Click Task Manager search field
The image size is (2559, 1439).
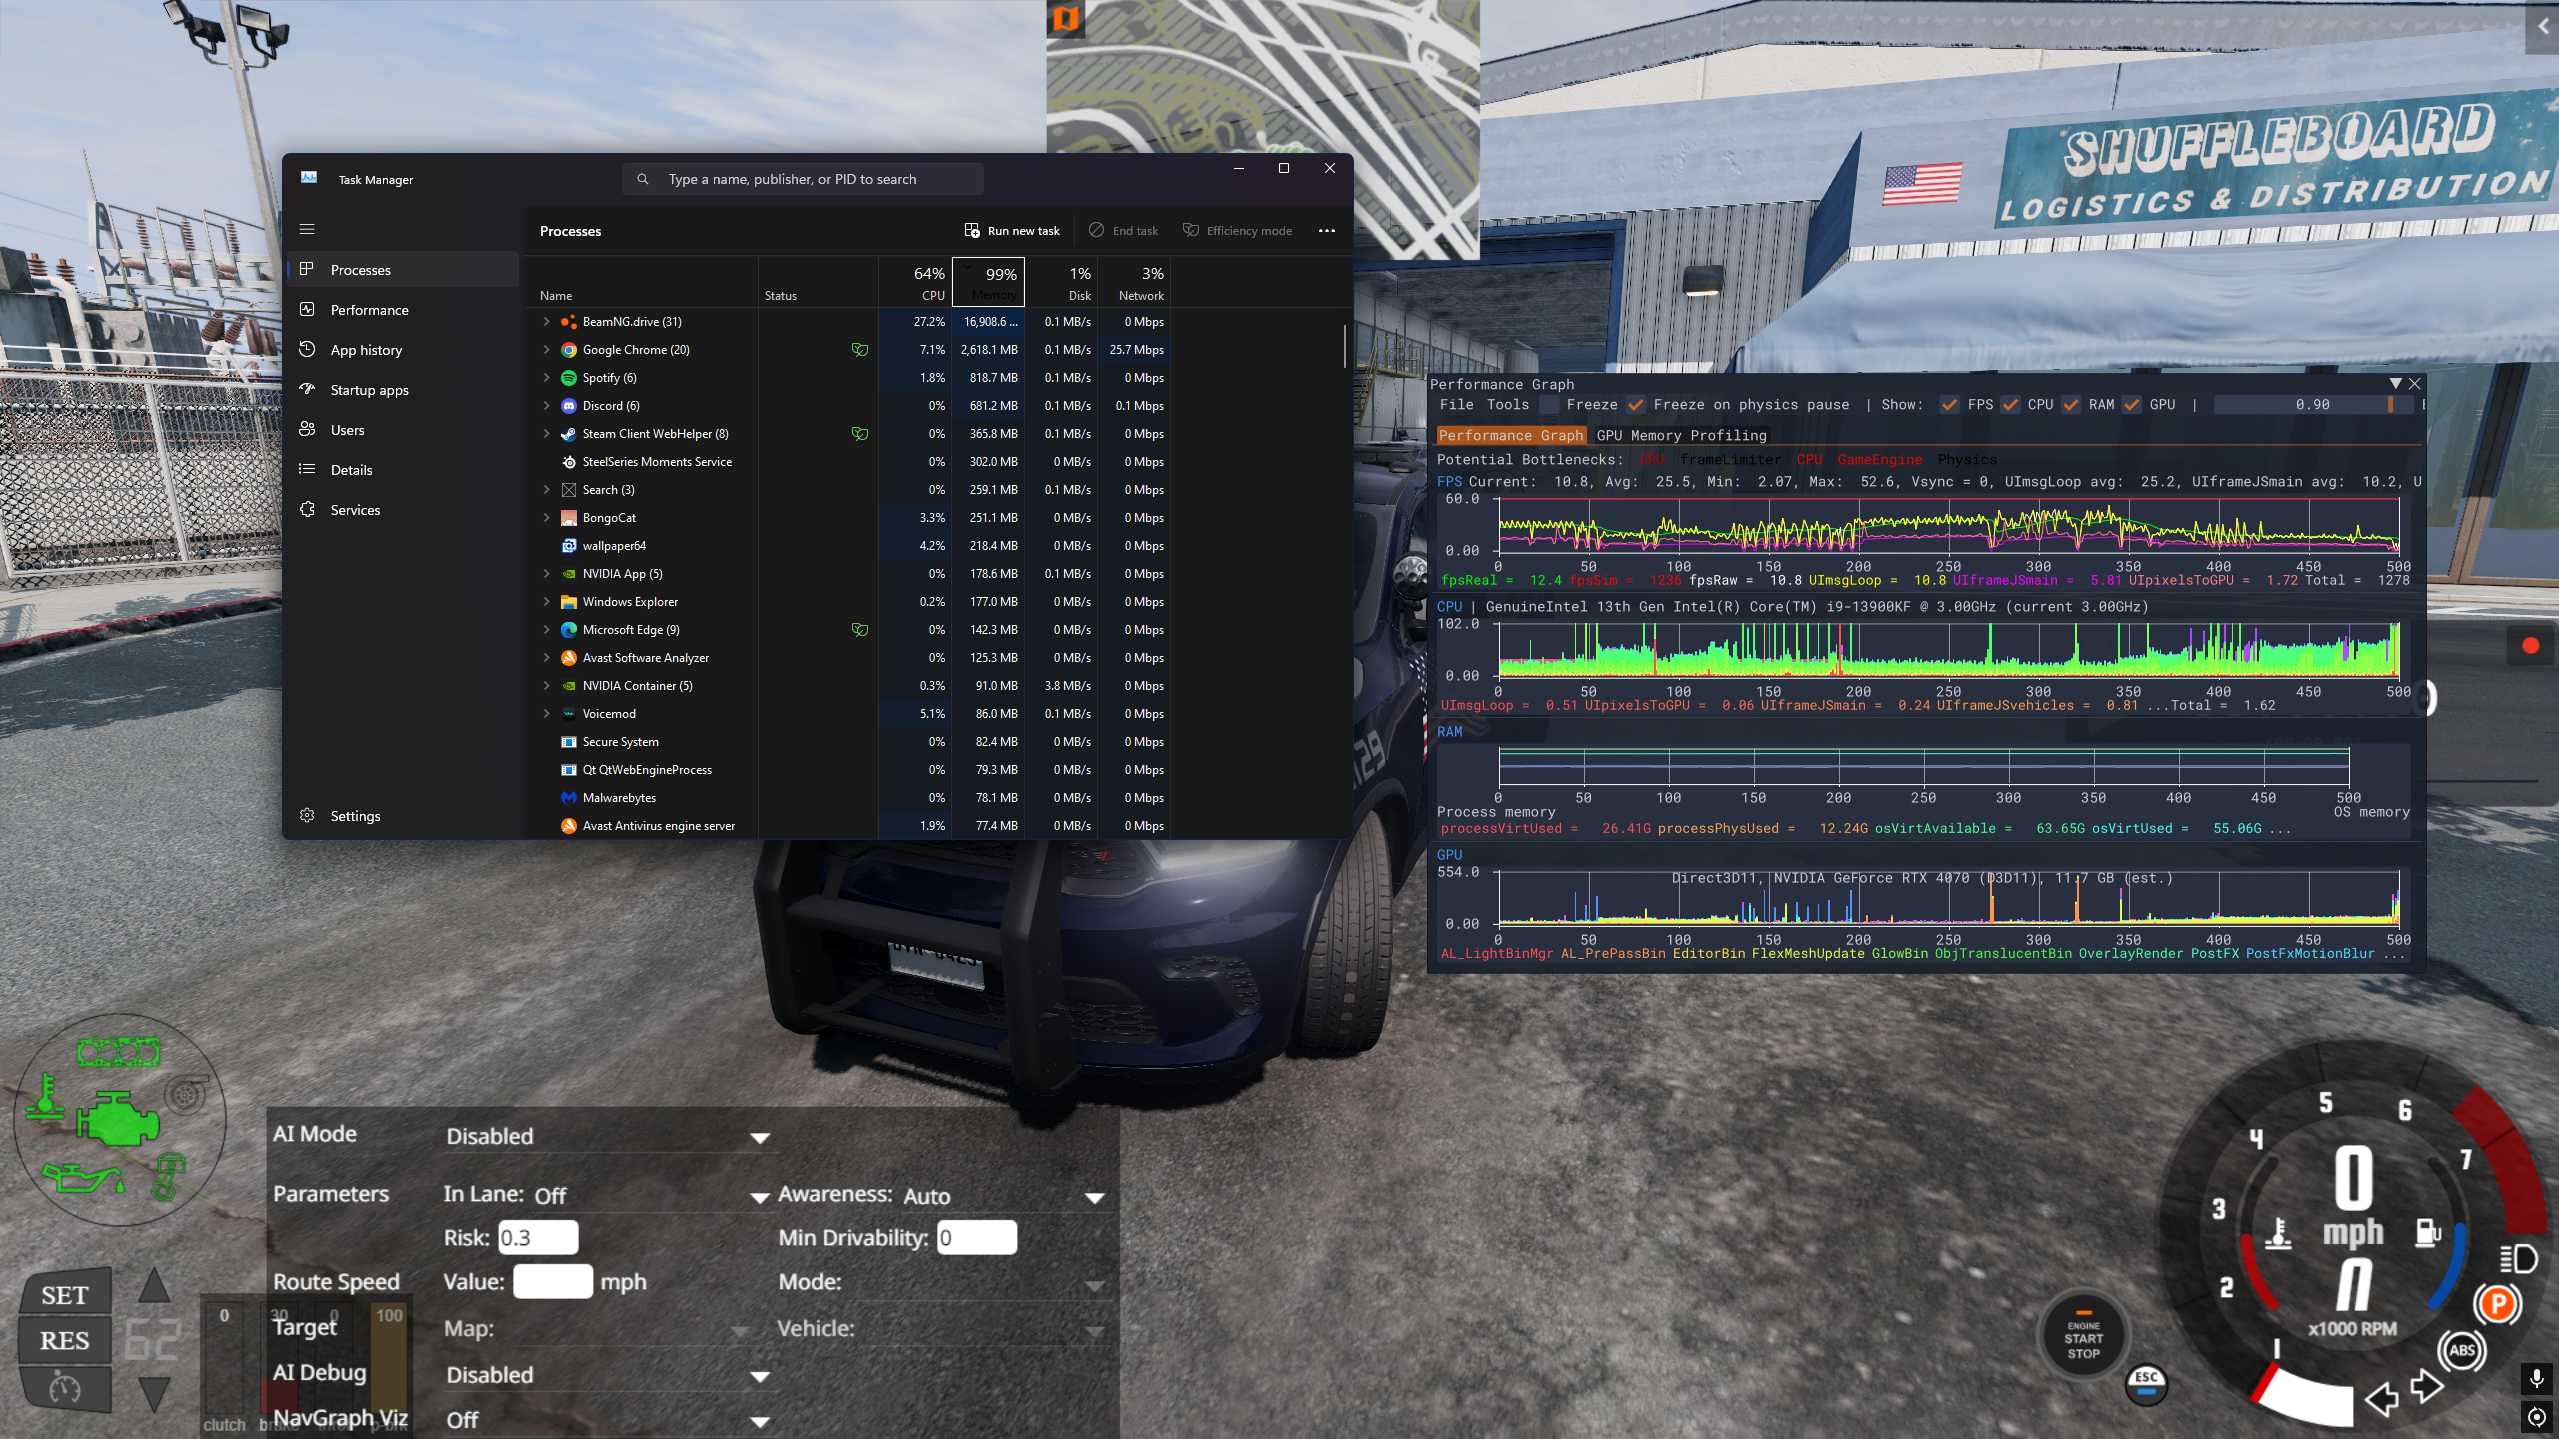click(x=803, y=179)
